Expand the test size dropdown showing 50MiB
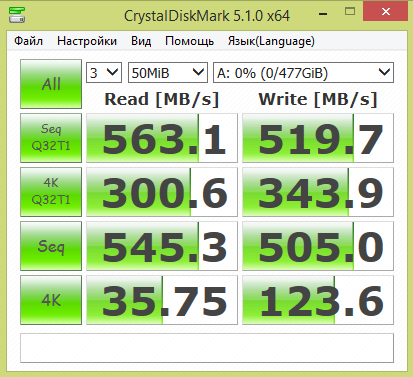This screenshot has height=377, width=413. (x=168, y=72)
